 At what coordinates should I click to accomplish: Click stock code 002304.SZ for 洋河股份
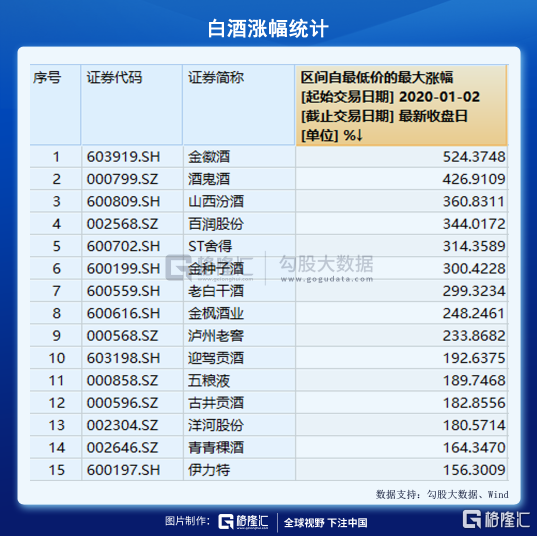[x=122, y=425]
